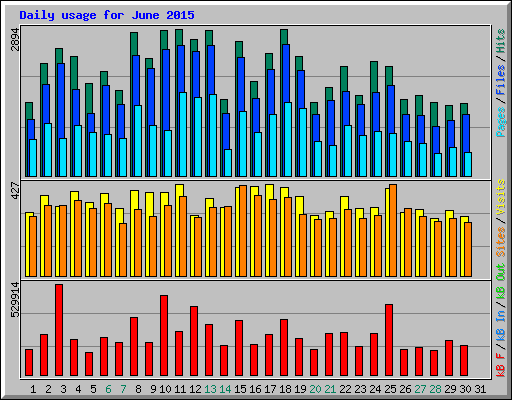Select the cyan Pages bar for day 28
512x400 pixels.
(x=438, y=165)
